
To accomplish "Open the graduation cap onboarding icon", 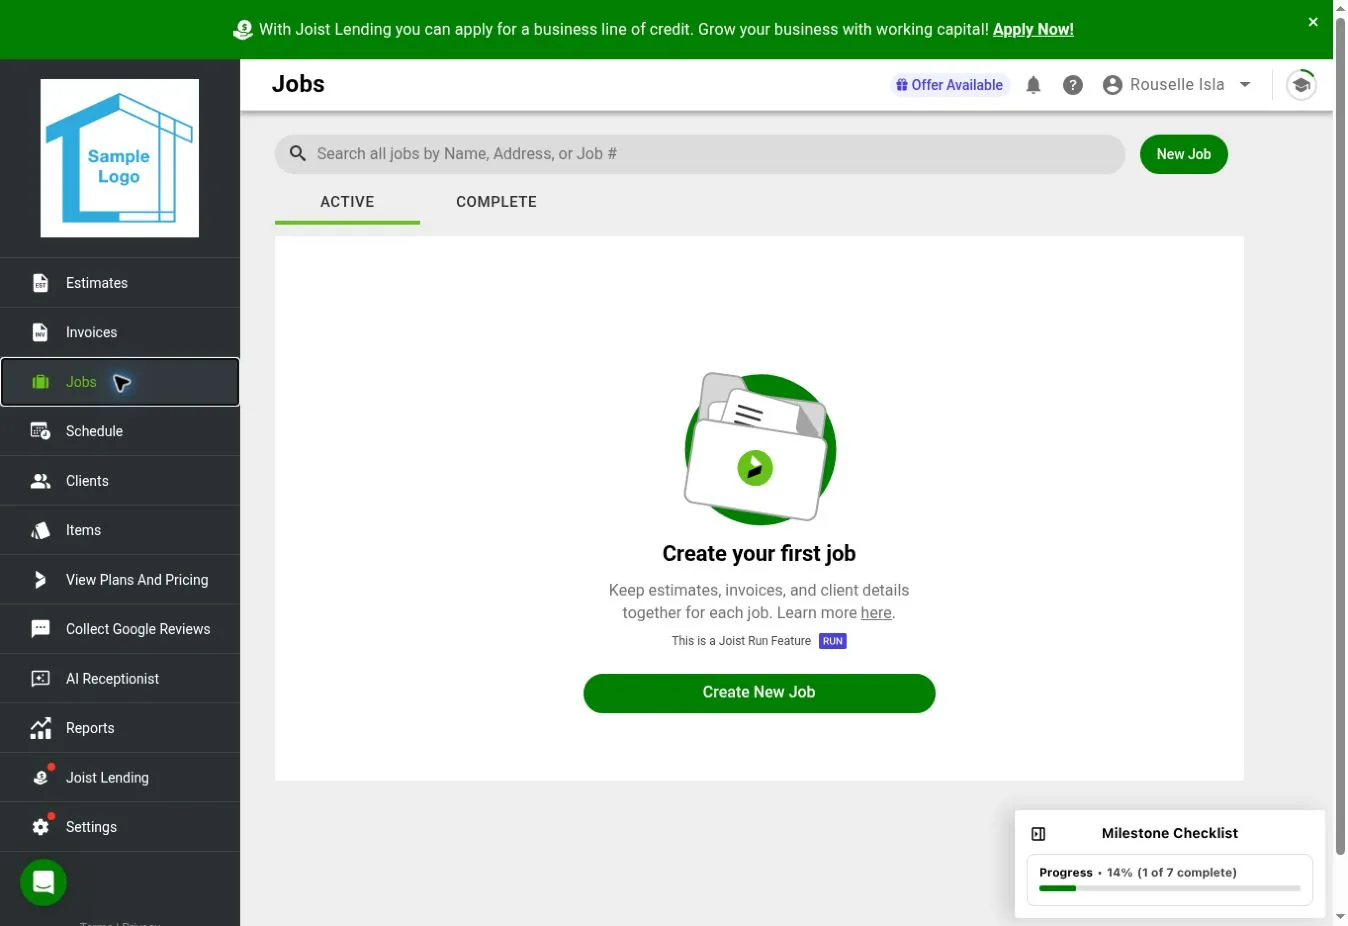I will click(x=1301, y=85).
